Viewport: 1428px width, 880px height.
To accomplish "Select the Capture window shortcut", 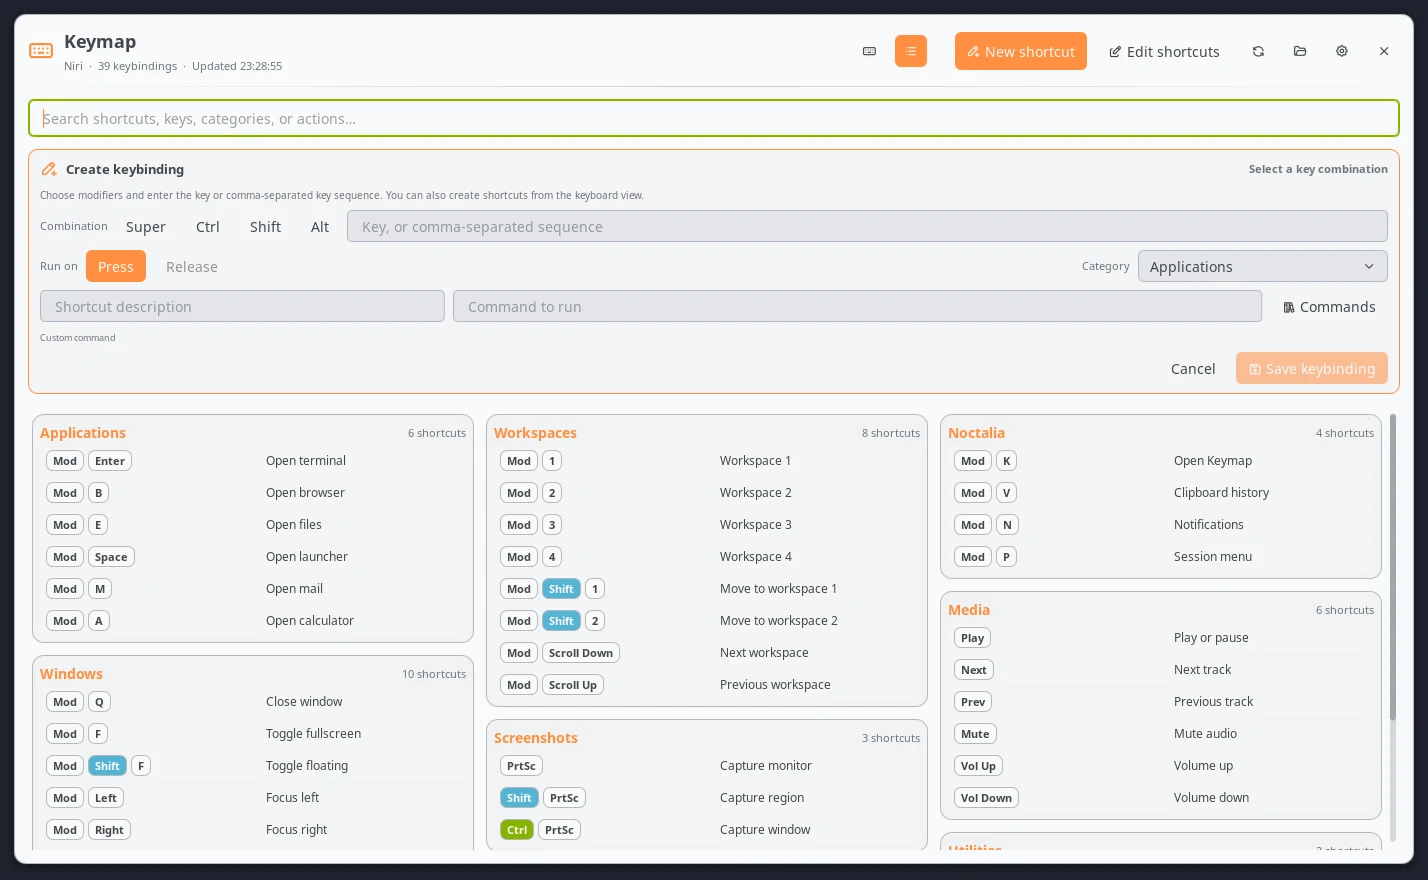I will pos(707,830).
